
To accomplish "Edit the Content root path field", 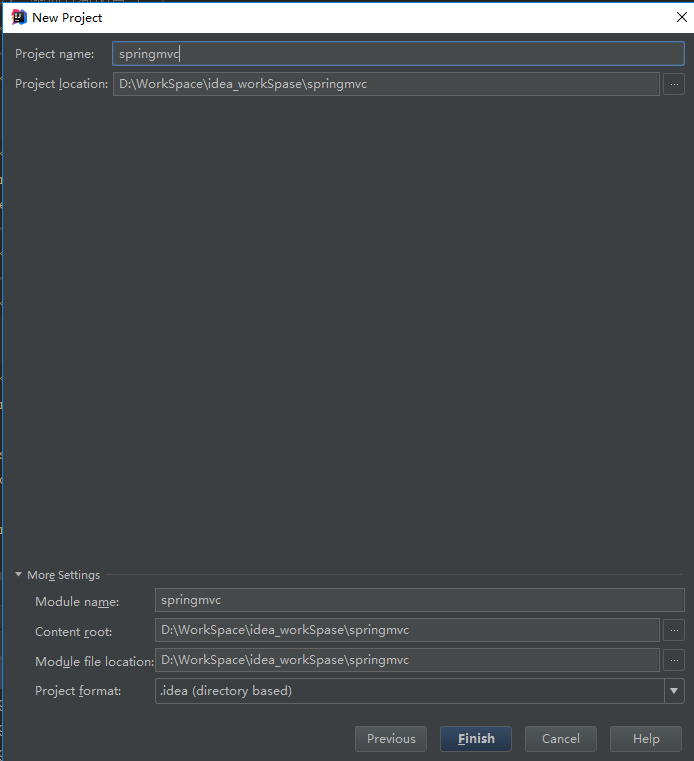I will click(x=407, y=630).
